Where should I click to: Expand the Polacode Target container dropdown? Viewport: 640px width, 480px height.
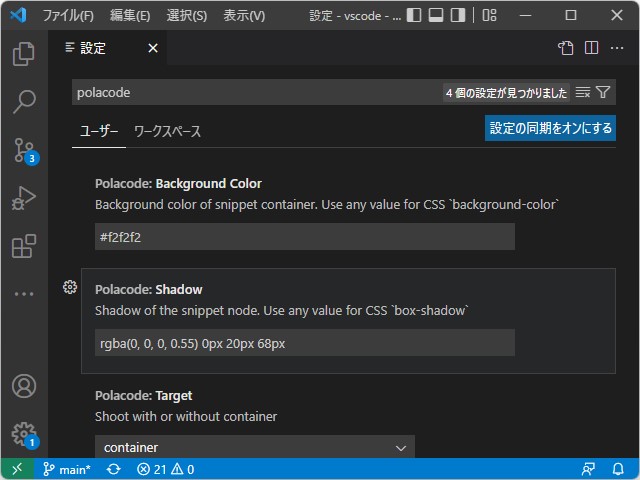point(255,447)
